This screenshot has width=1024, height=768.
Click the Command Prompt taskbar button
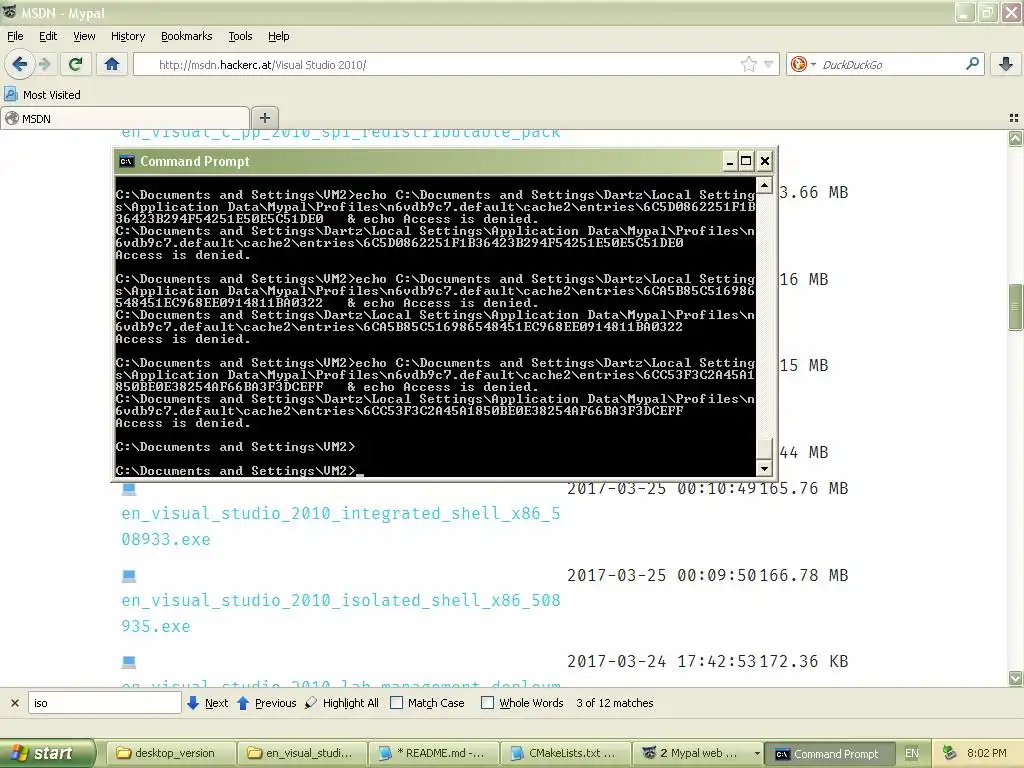pos(829,753)
